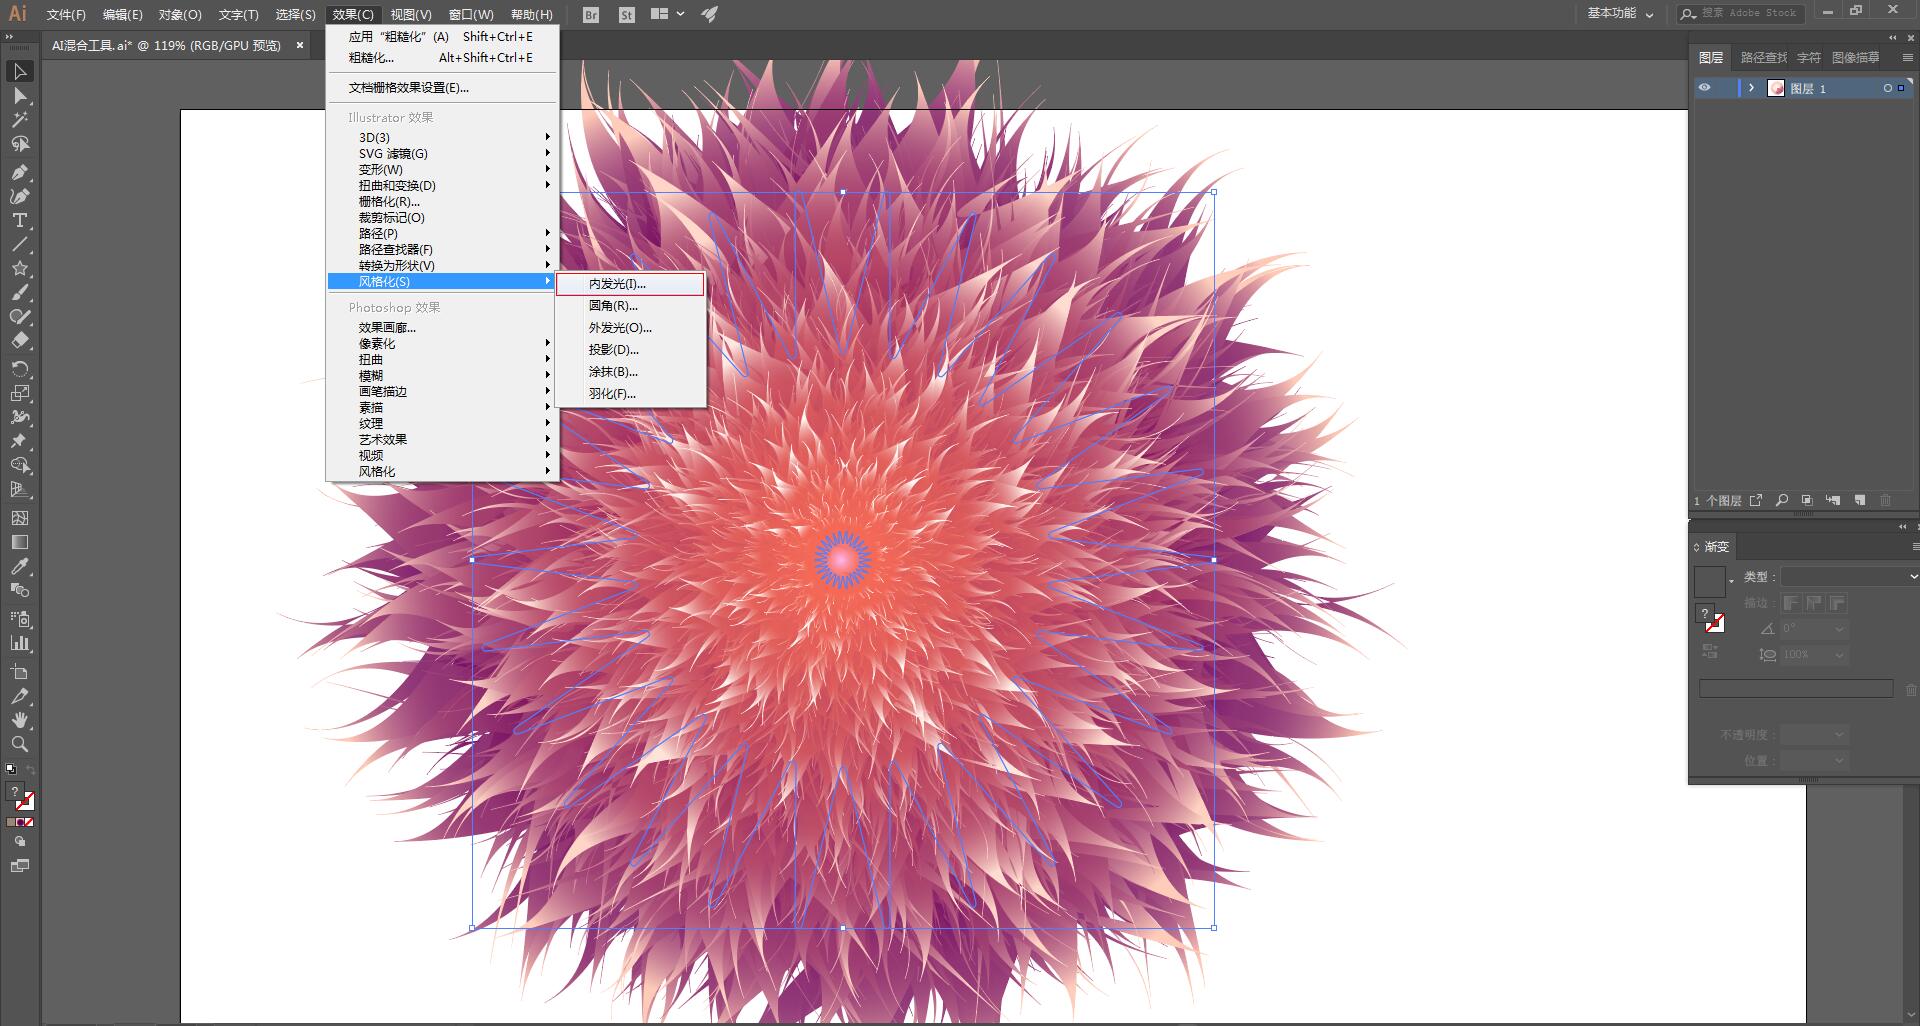Select the Pen tool
1920x1026 pixels.
pos(20,172)
